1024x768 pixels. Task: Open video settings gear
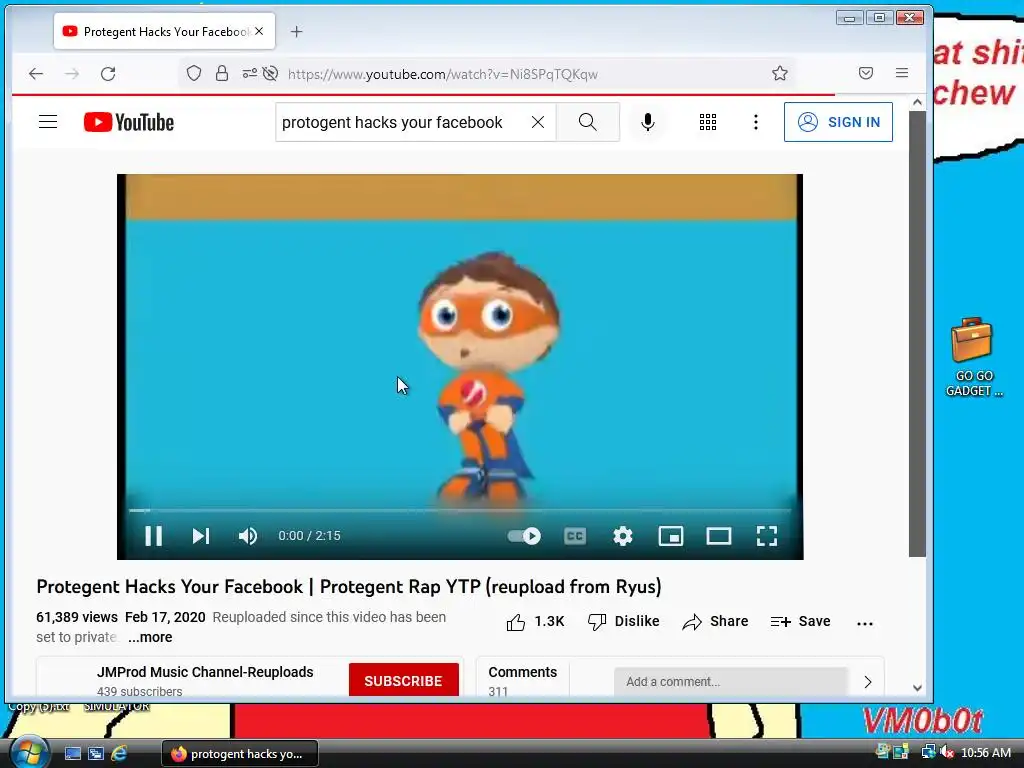[623, 536]
